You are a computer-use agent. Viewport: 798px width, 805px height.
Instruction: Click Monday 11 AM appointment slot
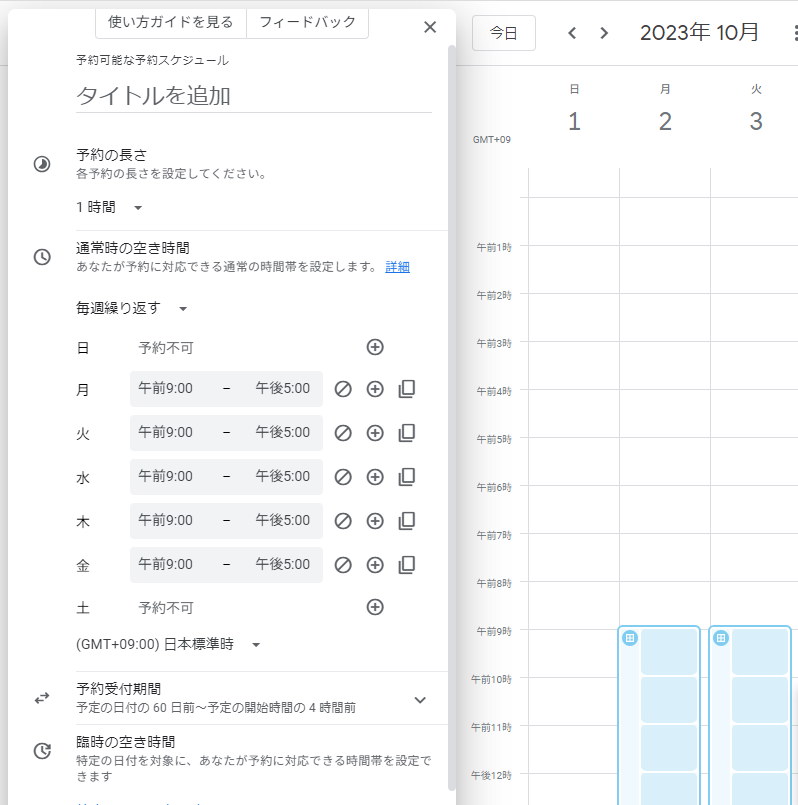(669, 748)
